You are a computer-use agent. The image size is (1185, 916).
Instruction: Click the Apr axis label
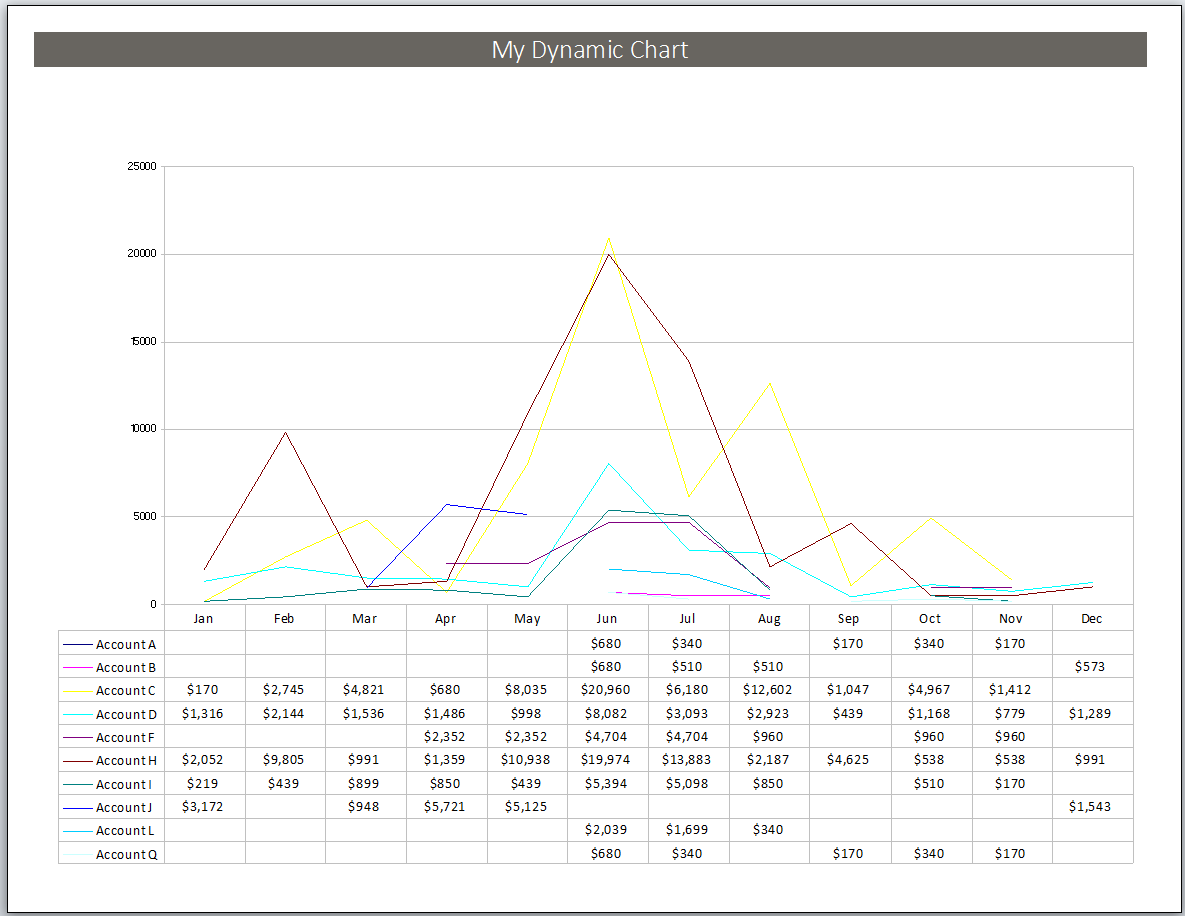[x=445, y=619]
